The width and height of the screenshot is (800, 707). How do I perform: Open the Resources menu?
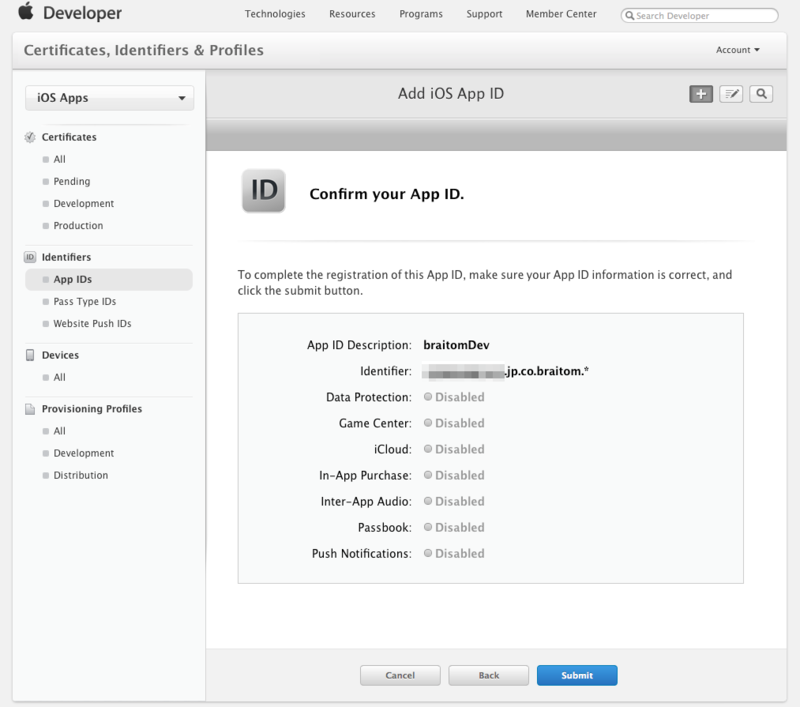pos(352,14)
